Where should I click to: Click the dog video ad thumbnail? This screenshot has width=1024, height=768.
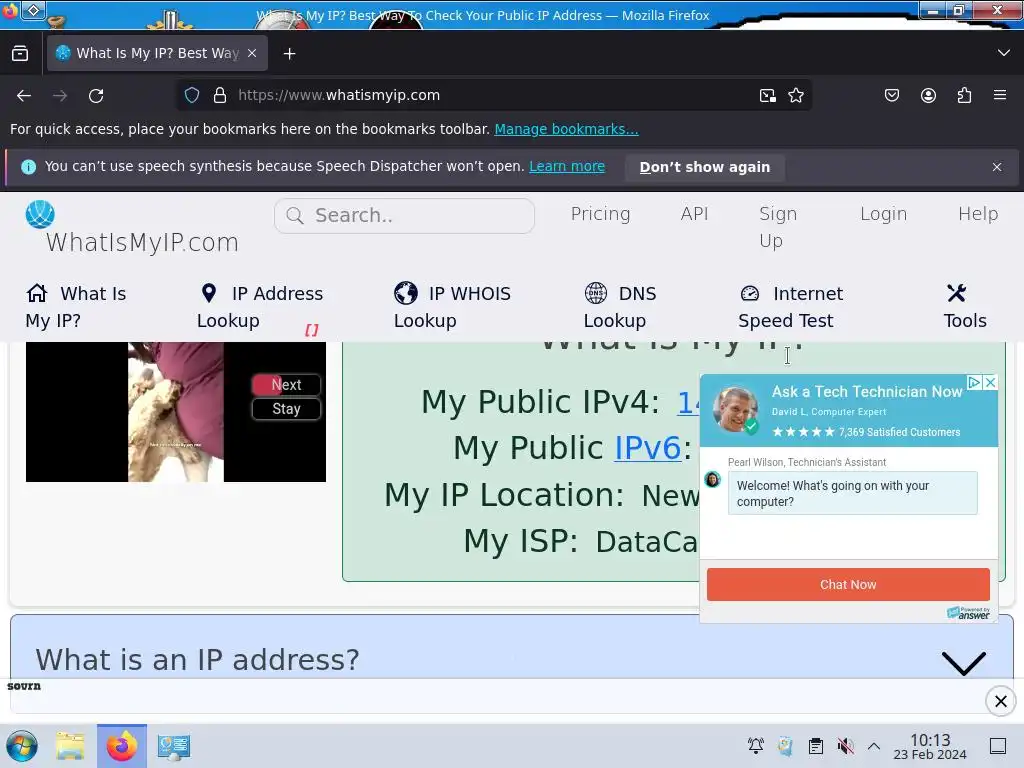(176, 412)
